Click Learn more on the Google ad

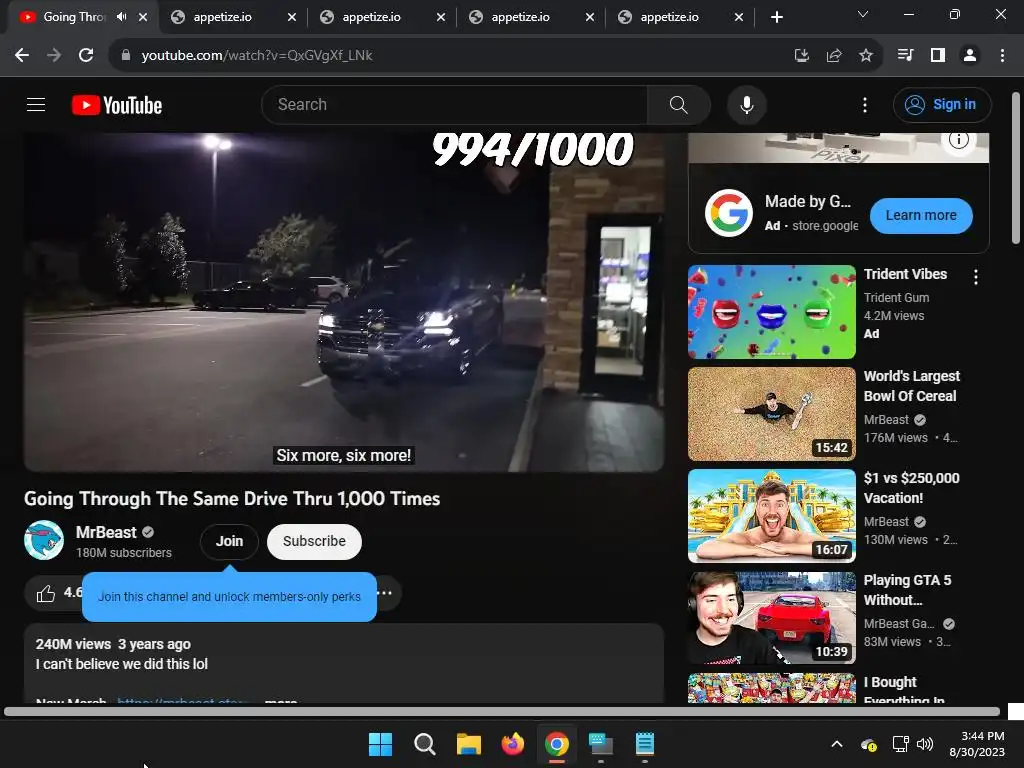click(x=921, y=216)
